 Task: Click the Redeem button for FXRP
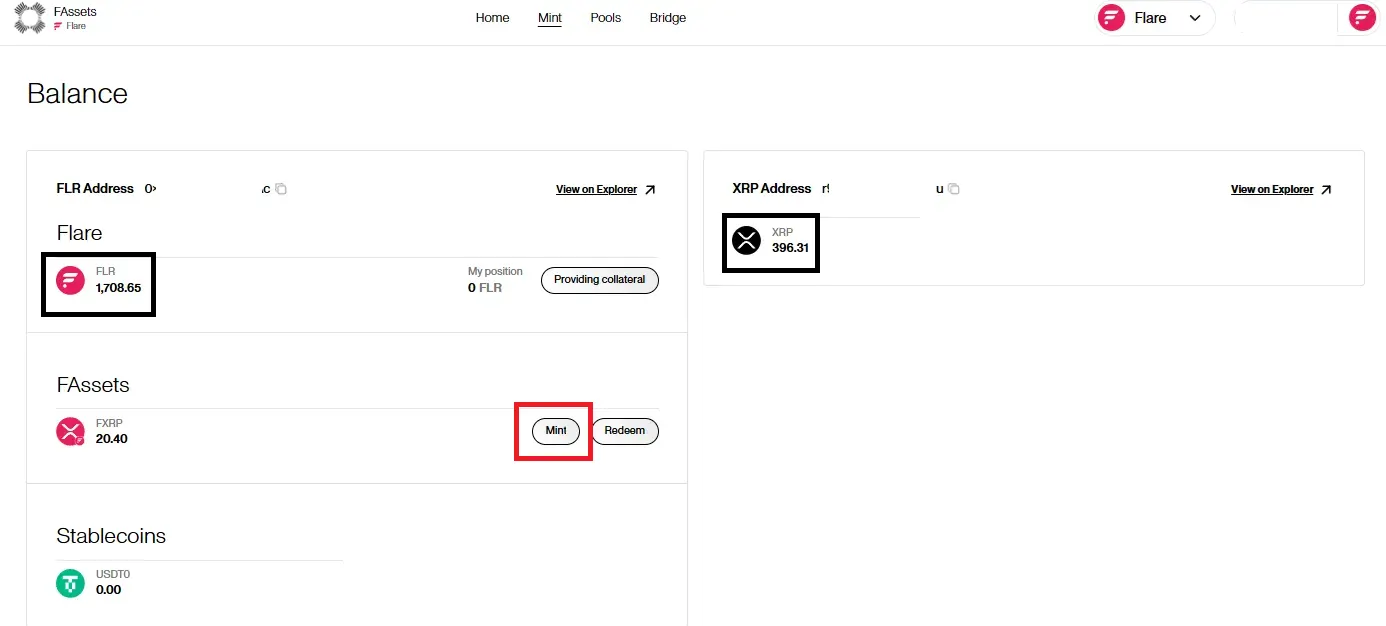tap(625, 431)
